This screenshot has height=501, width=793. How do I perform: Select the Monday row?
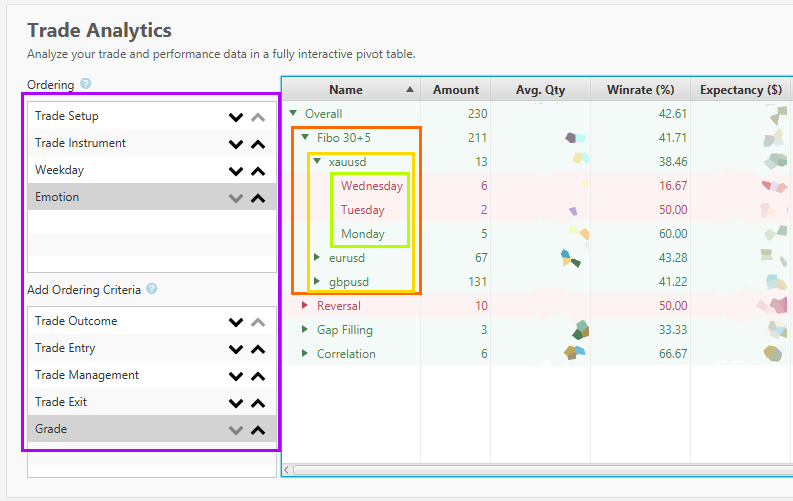pos(363,234)
